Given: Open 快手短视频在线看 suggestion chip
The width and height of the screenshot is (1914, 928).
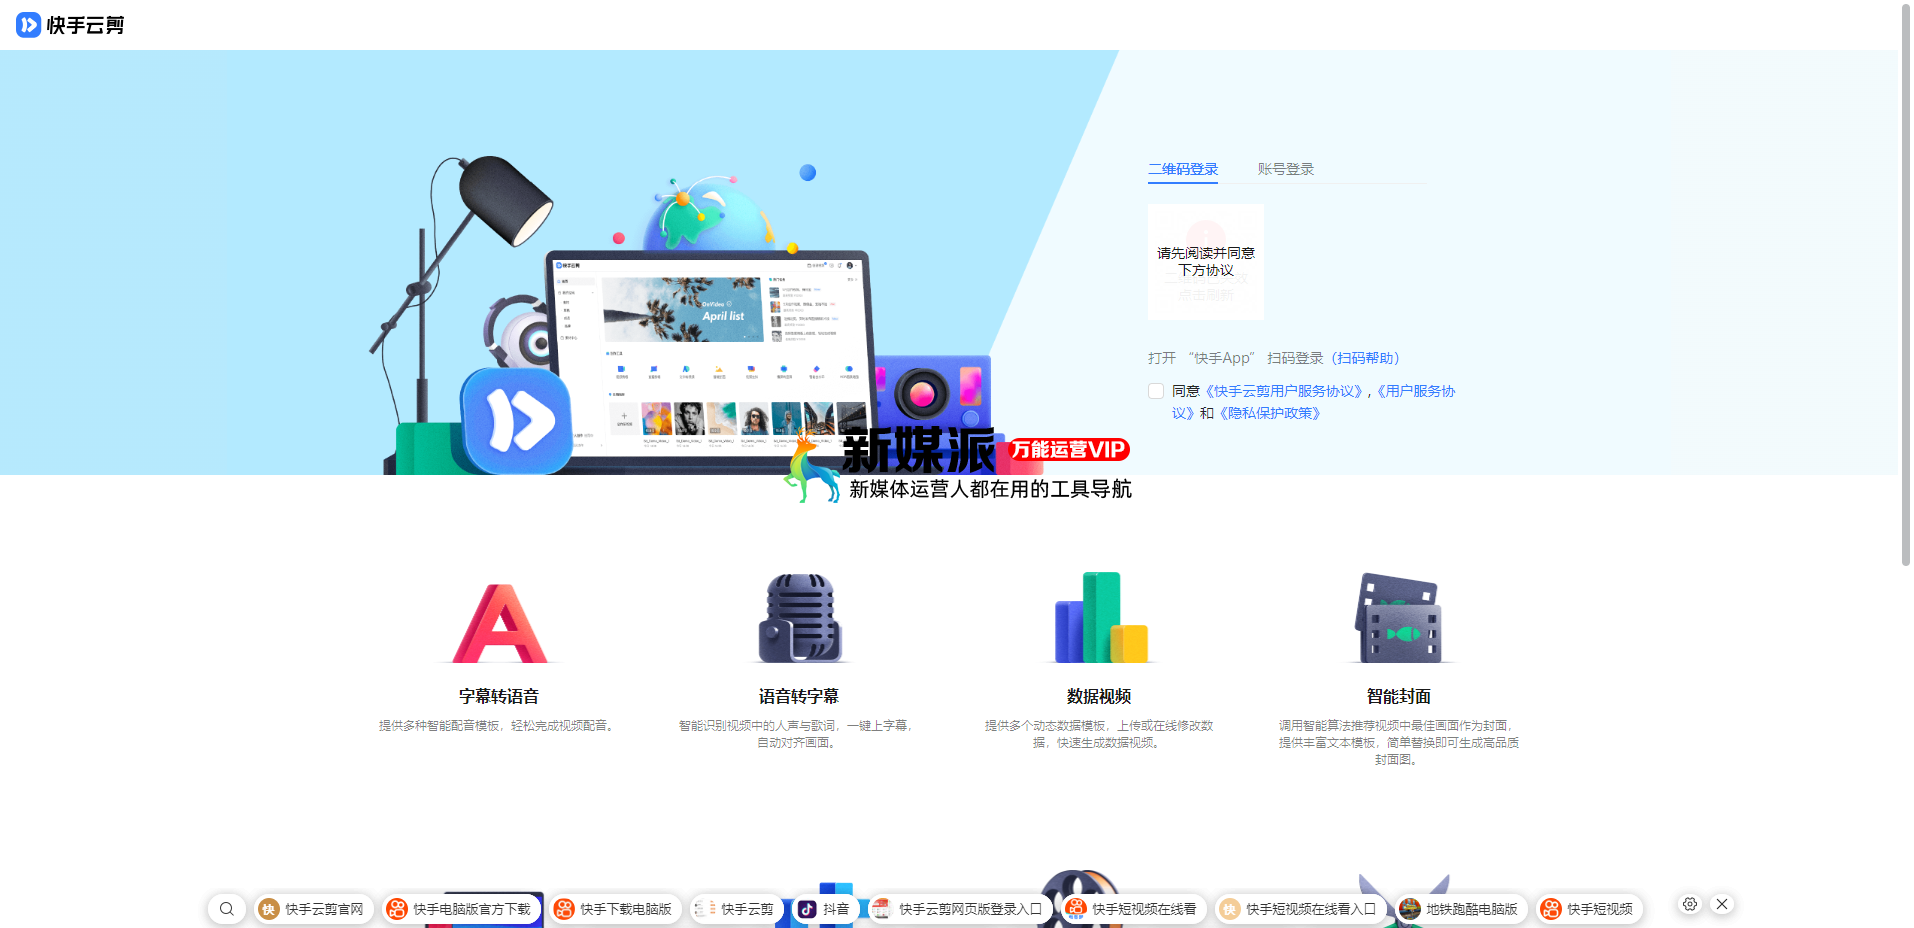Looking at the screenshot, I should (1133, 909).
